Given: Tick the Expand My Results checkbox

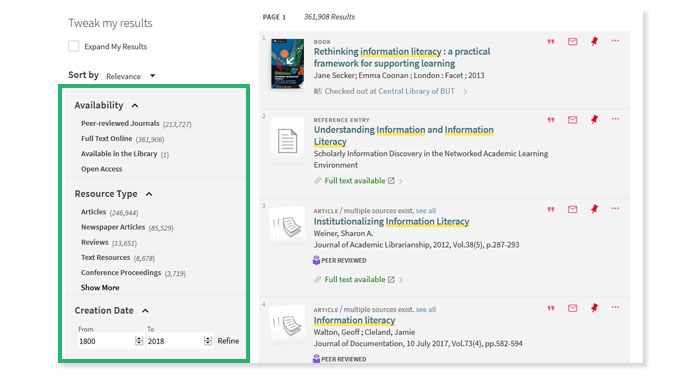Looking at the screenshot, I should (x=74, y=46).
